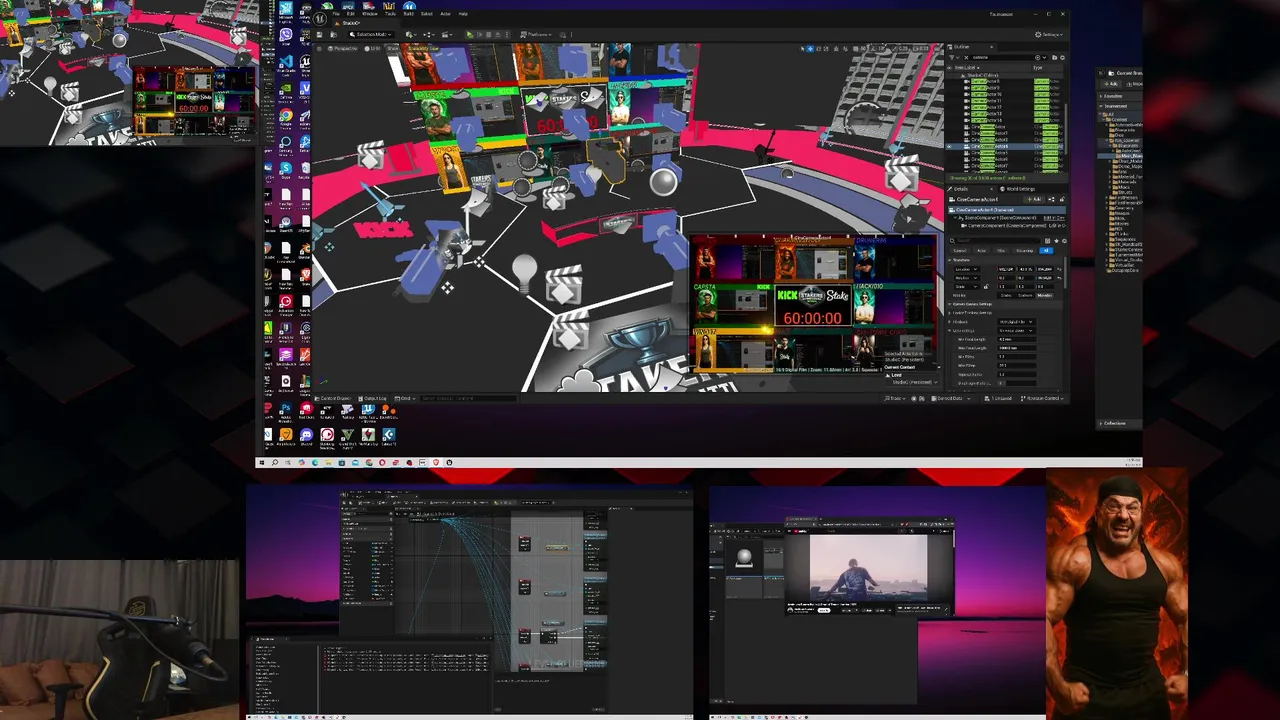Toggle visibility eye of selected CineCameraActor6 row

coord(949,146)
